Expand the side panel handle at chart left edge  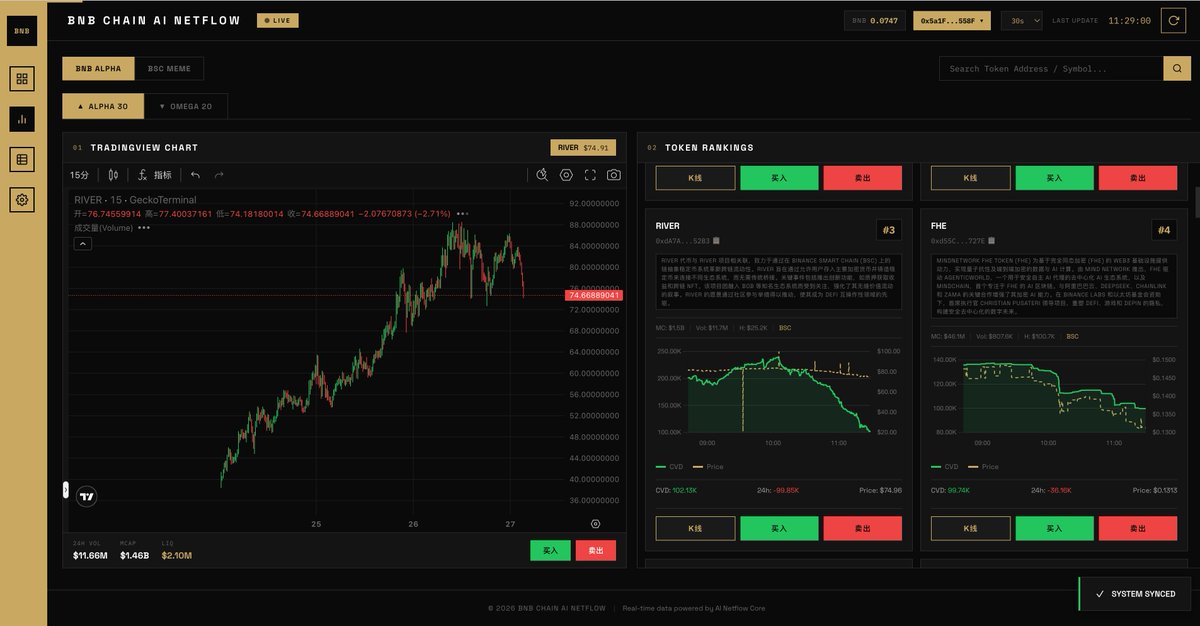point(66,490)
